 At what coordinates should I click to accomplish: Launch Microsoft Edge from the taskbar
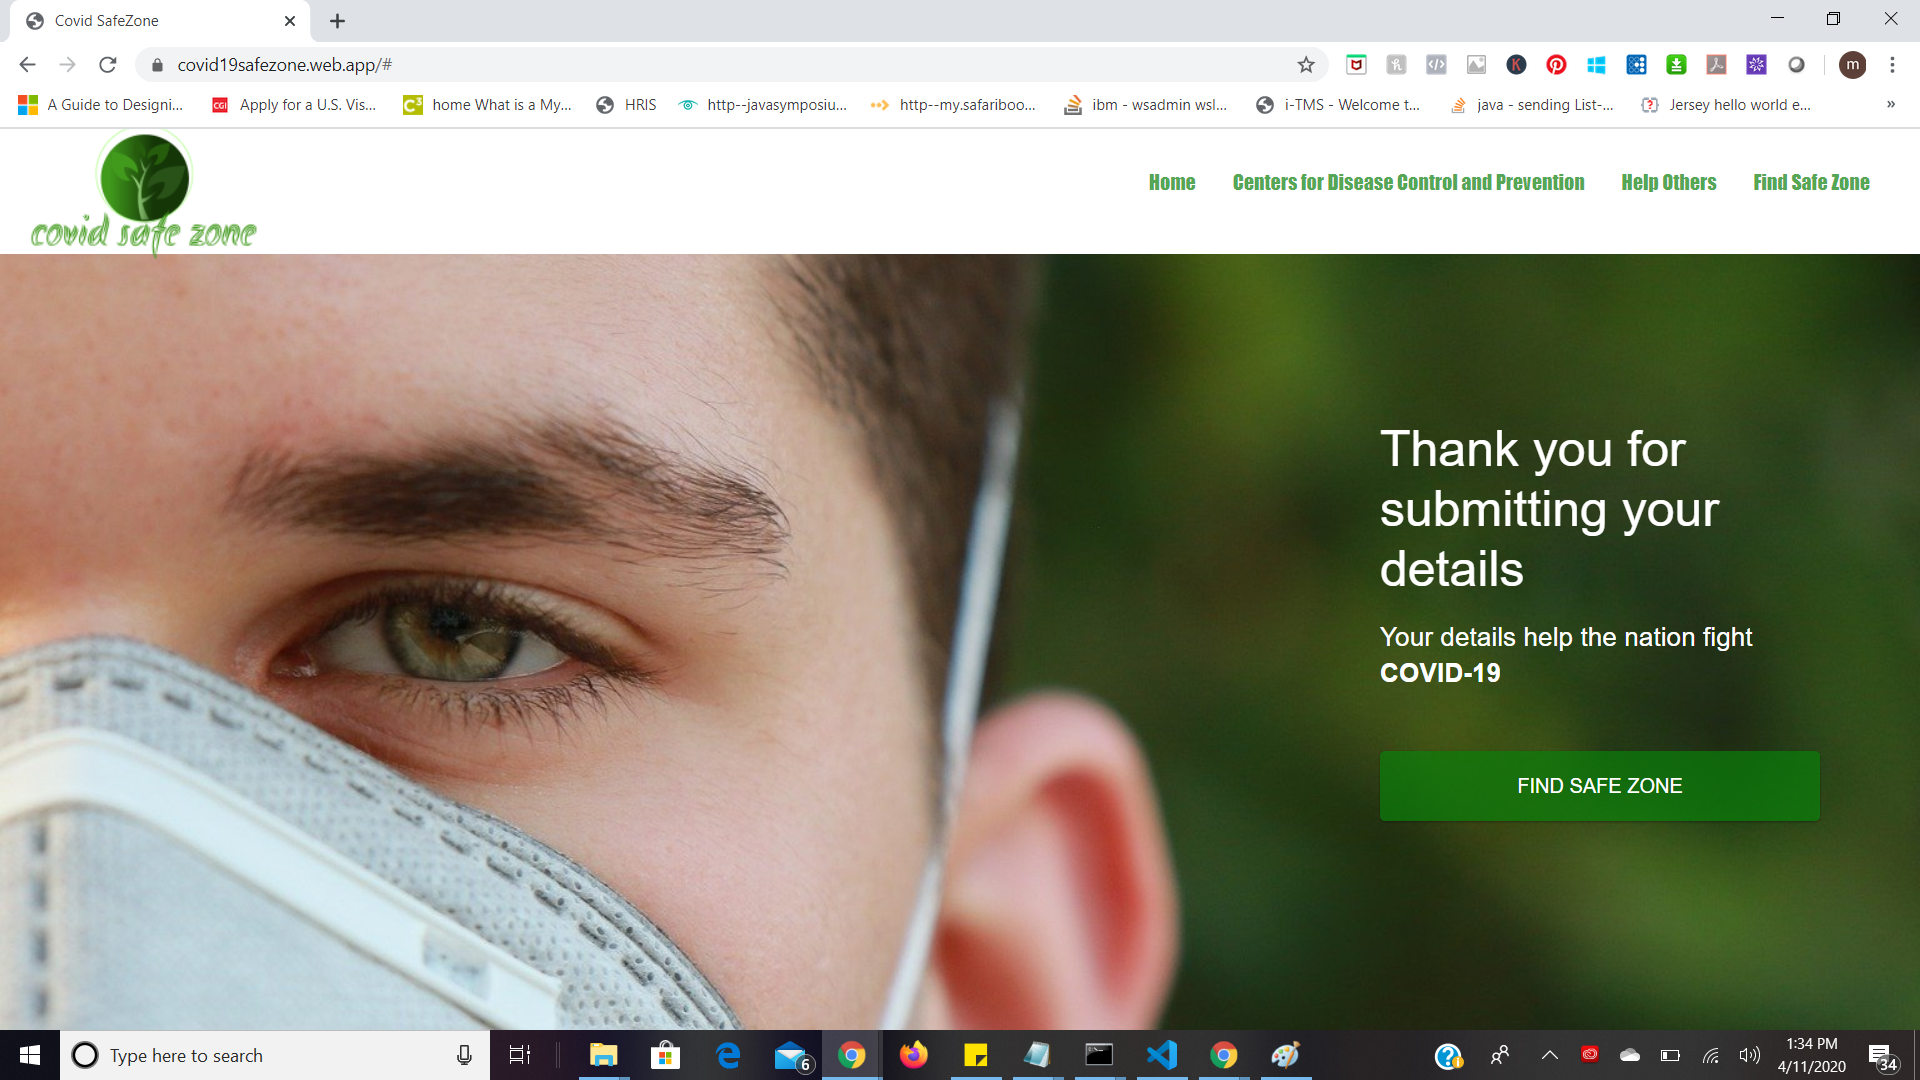(728, 1055)
